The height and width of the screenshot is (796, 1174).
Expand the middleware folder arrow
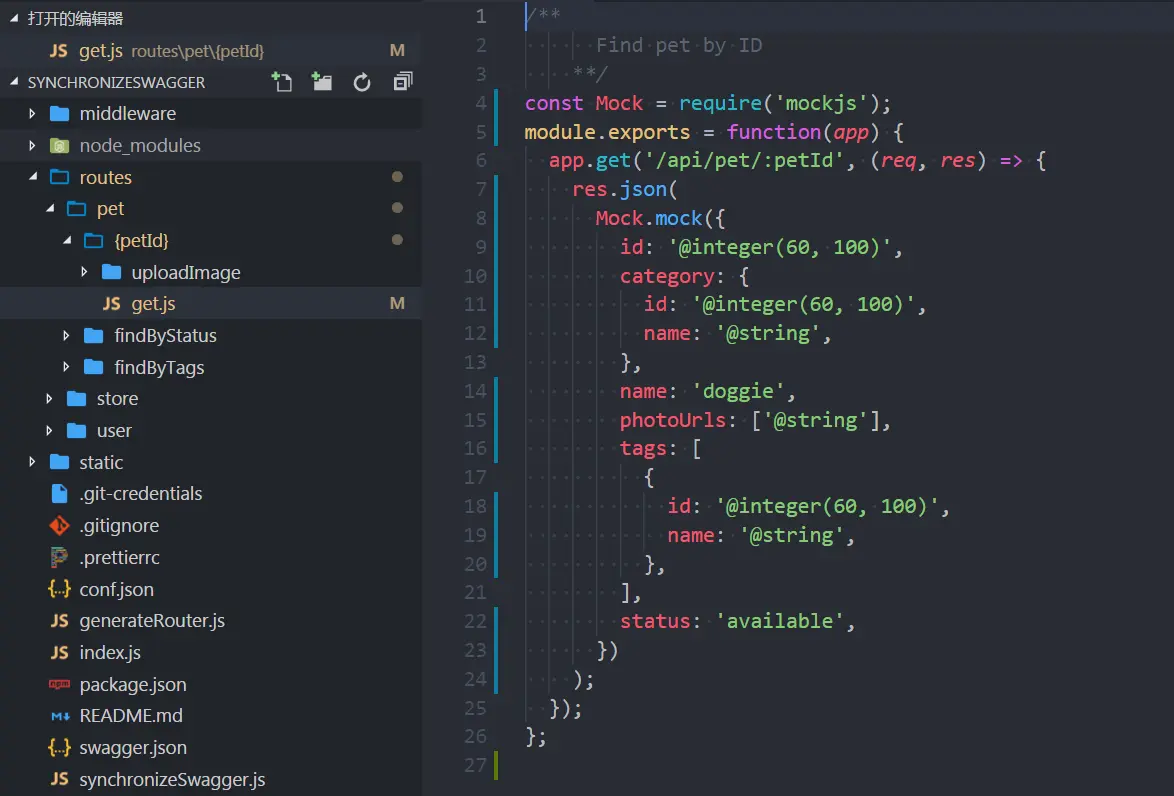[x=32, y=114]
